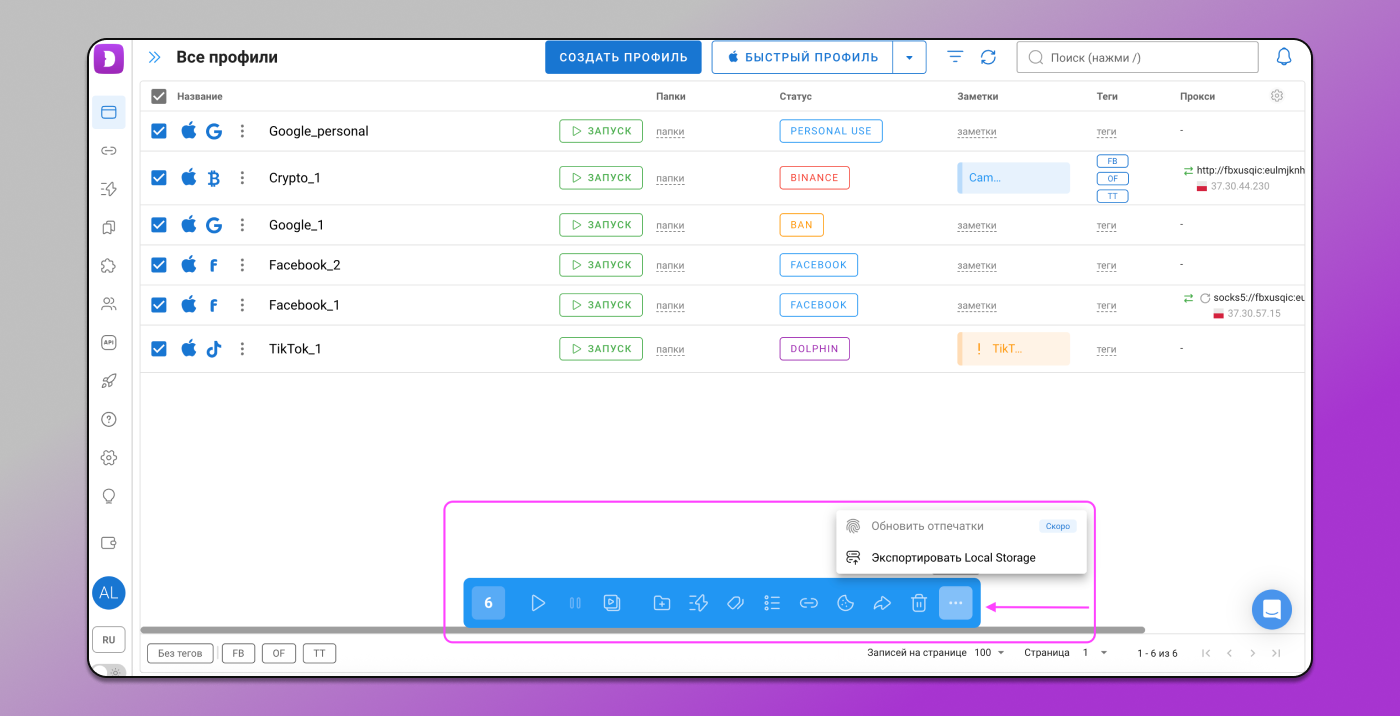Click the trash delete icon in bulk toolbar
Image resolution: width=1400 pixels, height=716 pixels.
(x=918, y=603)
